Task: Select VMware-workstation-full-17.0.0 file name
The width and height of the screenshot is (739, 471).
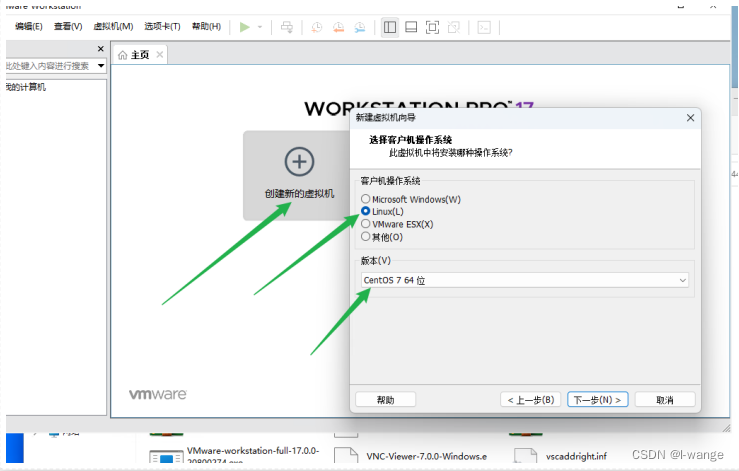Action: pyautogui.click(x=253, y=455)
